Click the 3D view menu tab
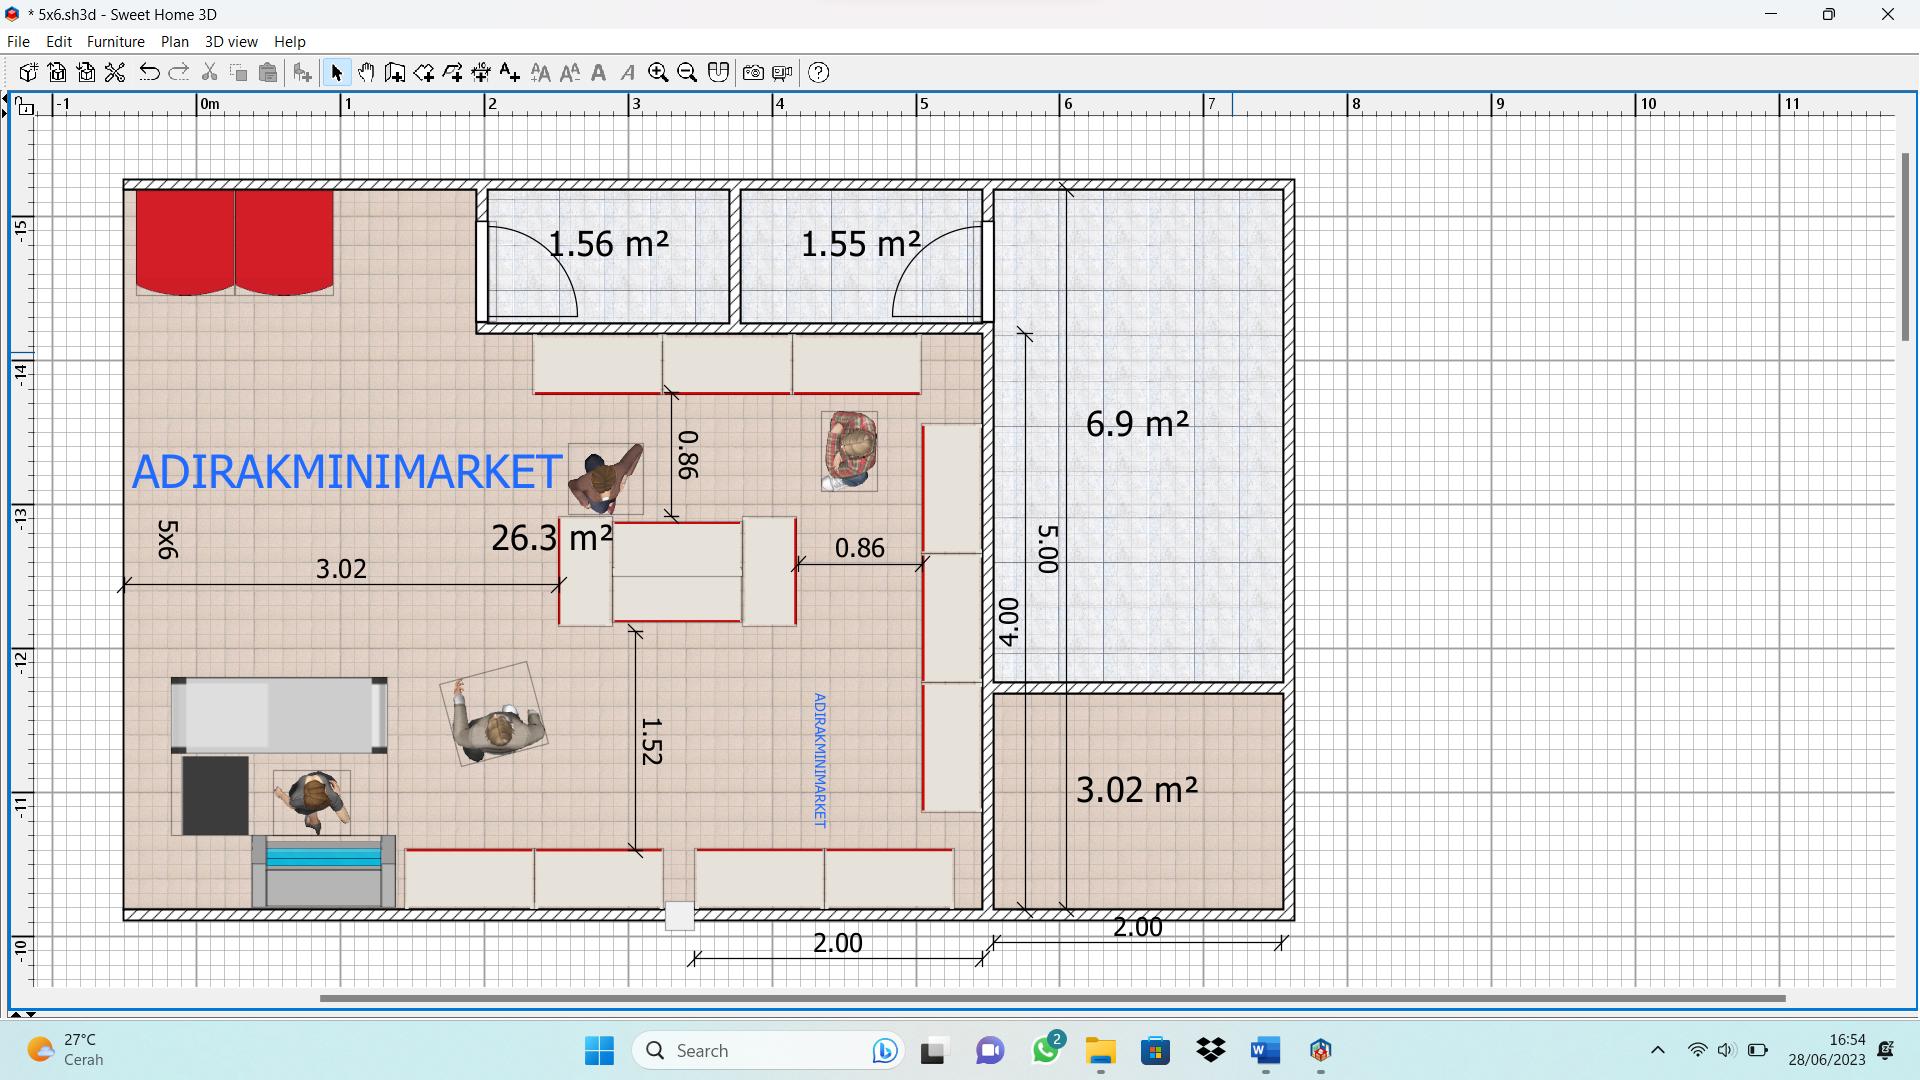 click(x=229, y=41)
